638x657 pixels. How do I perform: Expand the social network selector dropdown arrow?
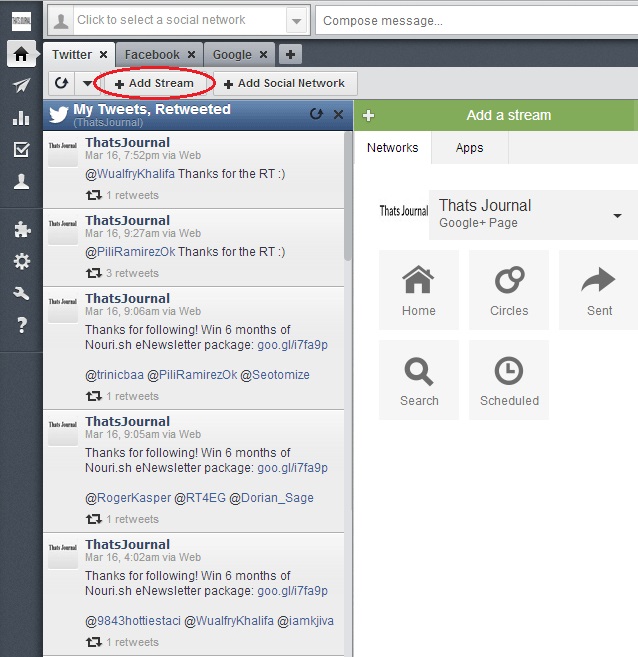(x=297, y=21)
